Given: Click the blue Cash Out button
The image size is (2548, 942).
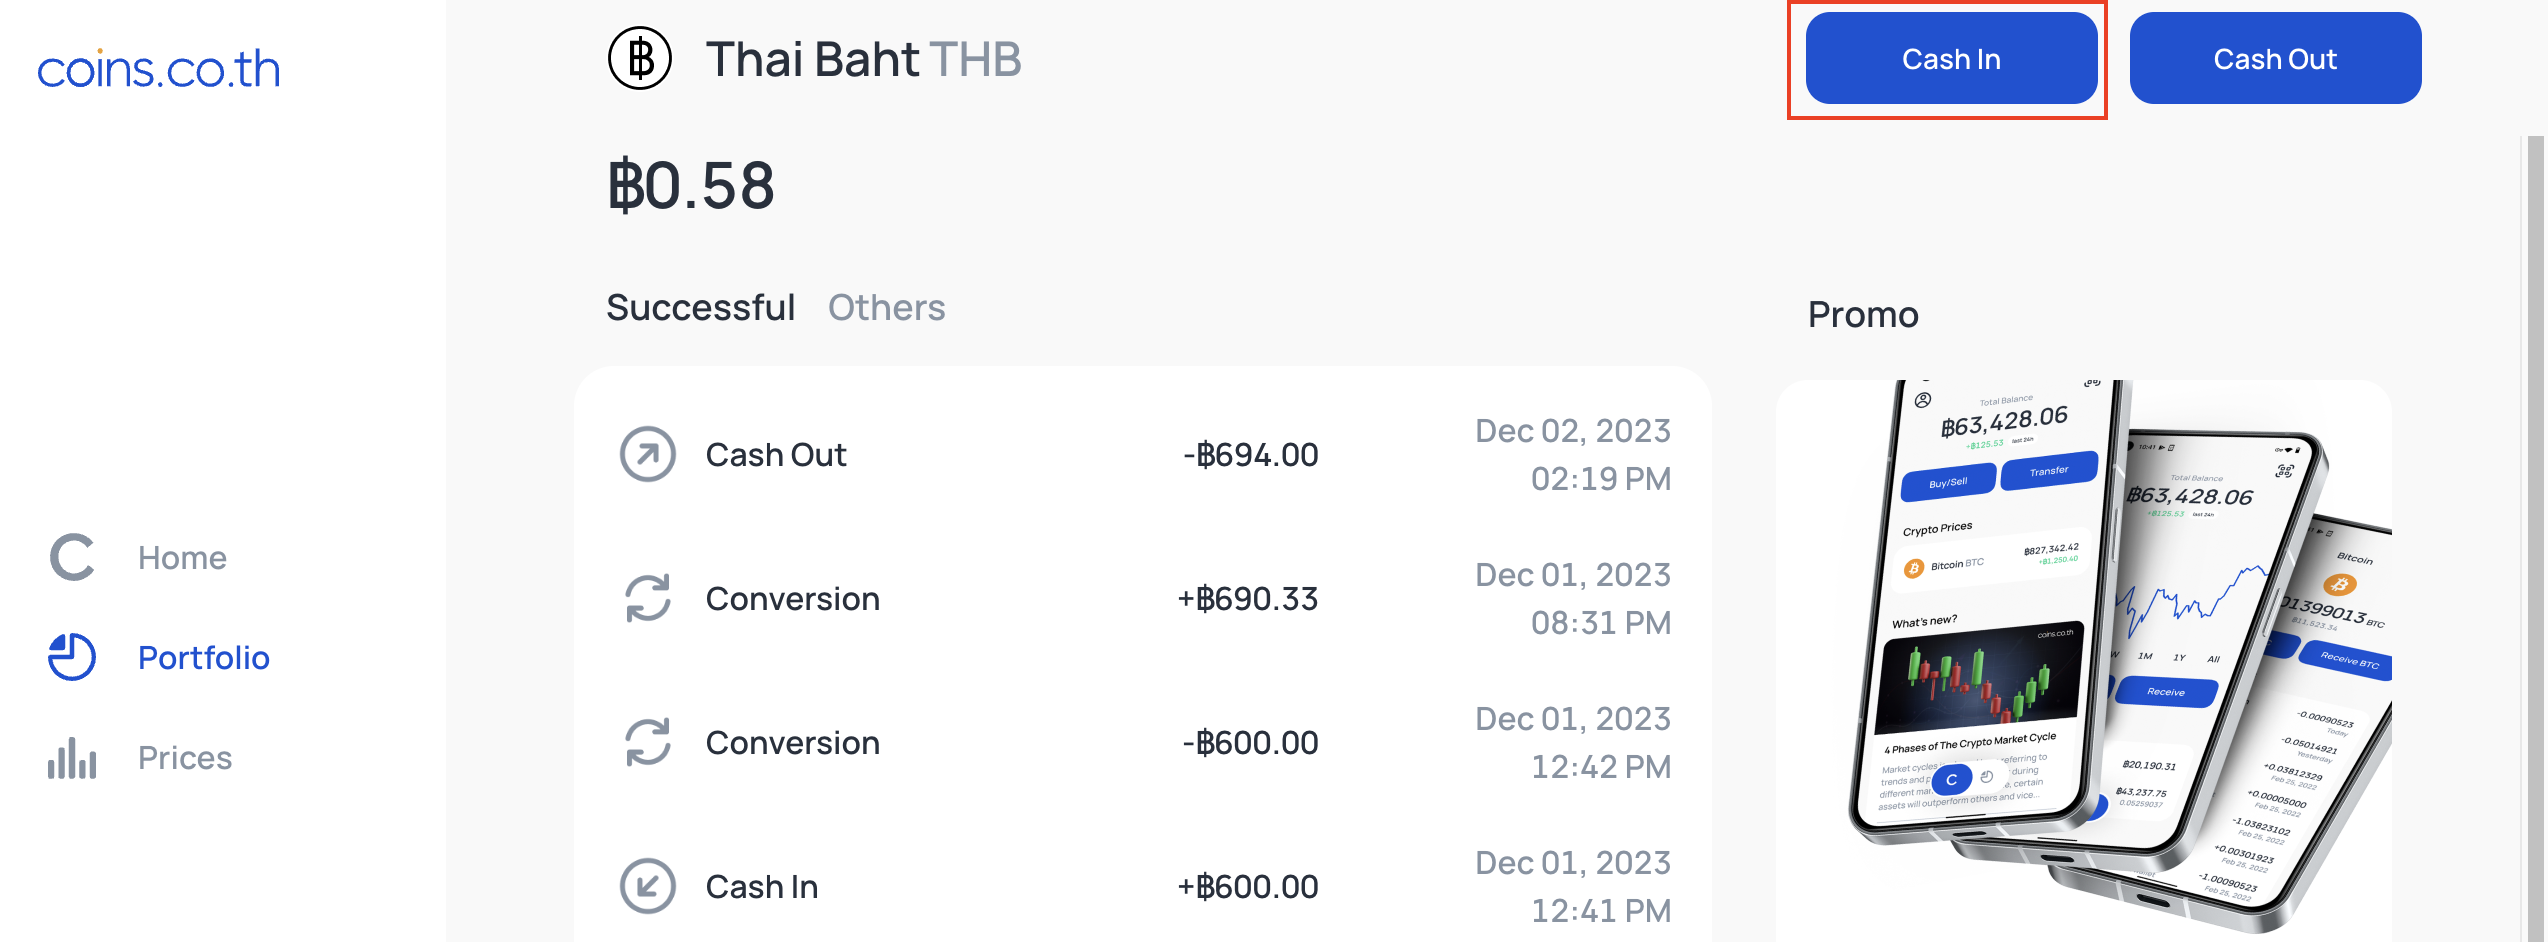Looking at the screenshot, I should pos(2275,58).
